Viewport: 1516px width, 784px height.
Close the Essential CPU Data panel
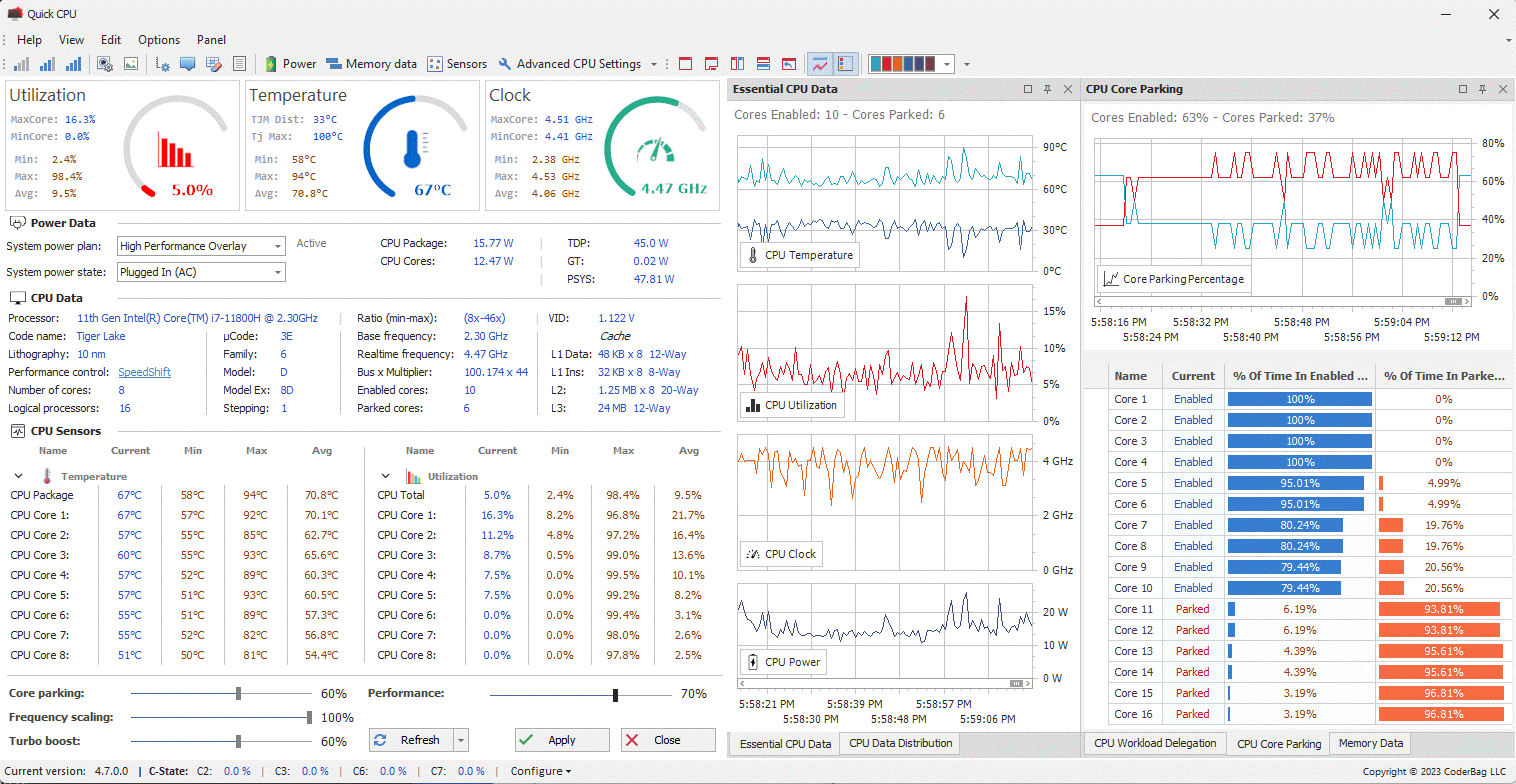tap(1068, 89)
